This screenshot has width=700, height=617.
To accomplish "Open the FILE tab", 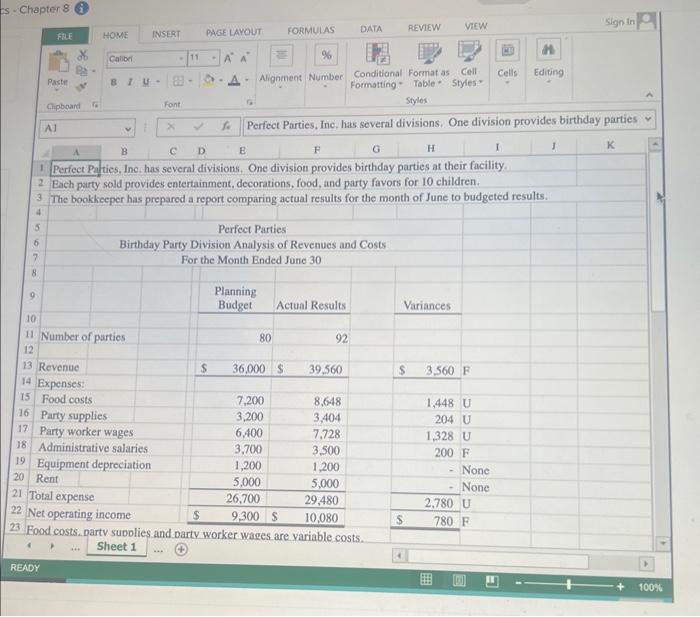I will [x=65, y=36].
